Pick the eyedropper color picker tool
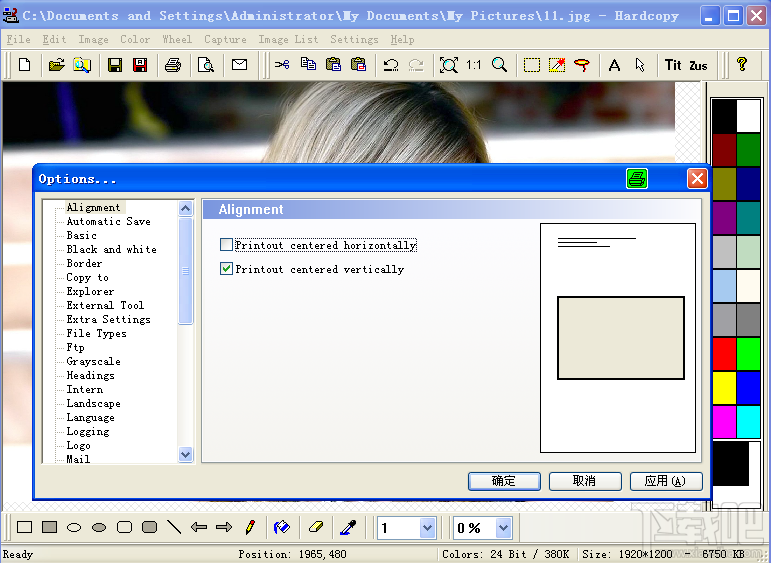Viewport: 771px width, 563px height. coord(349,527)
